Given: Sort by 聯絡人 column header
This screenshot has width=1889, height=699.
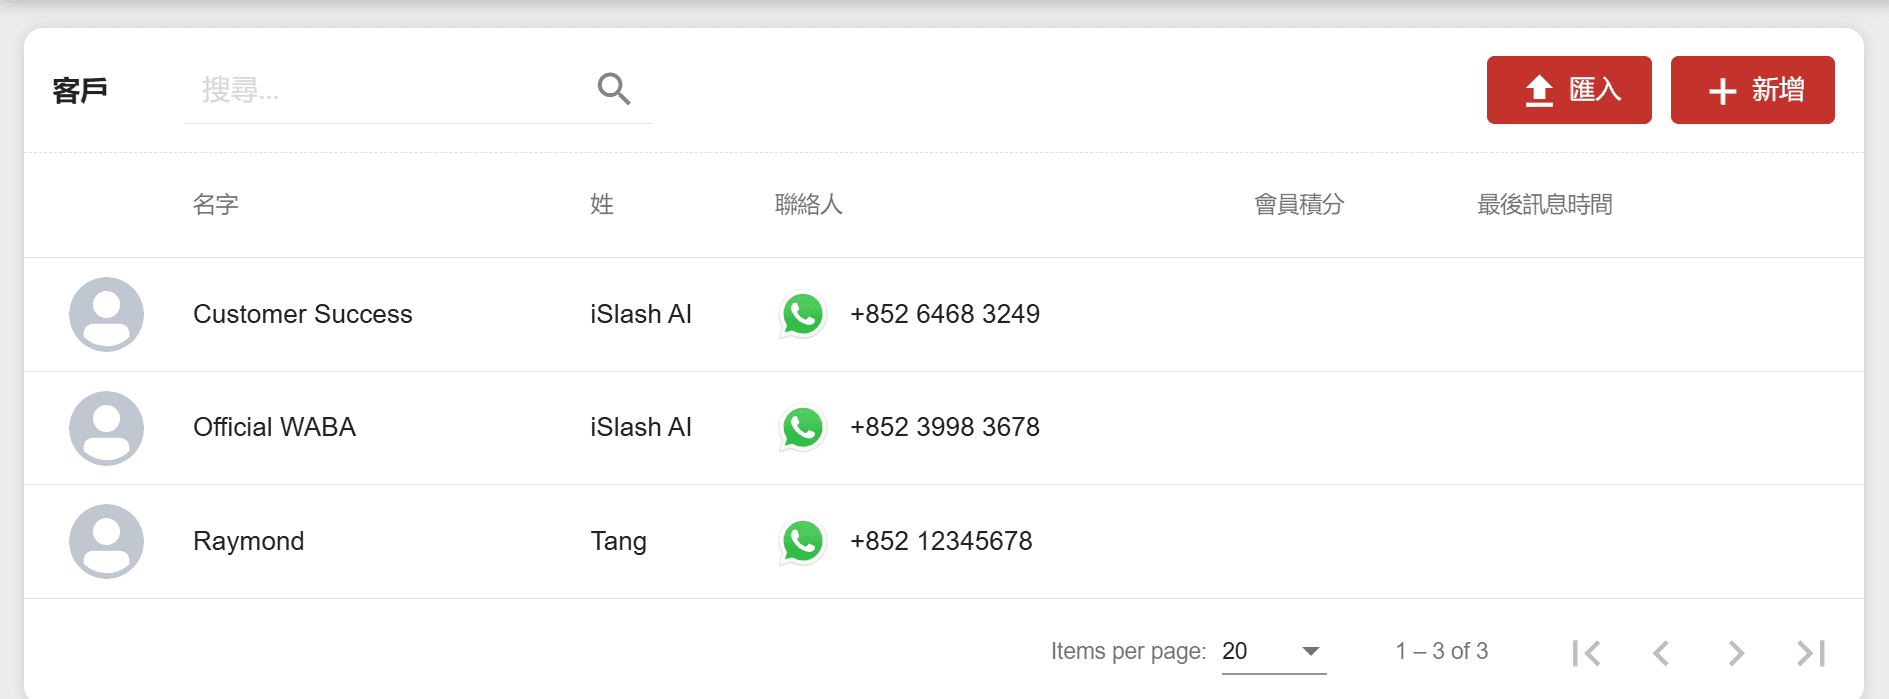Looking at the screenshot, I should click(809, 205).
